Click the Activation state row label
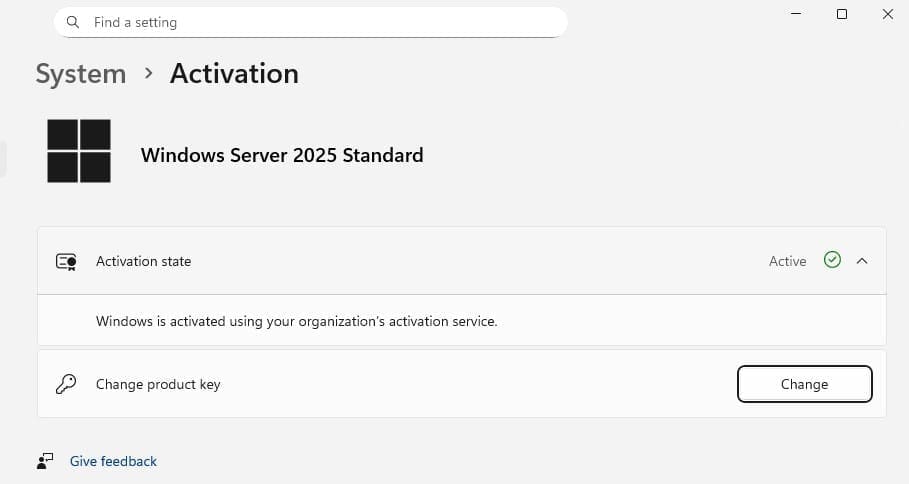 tap(143, 261)
